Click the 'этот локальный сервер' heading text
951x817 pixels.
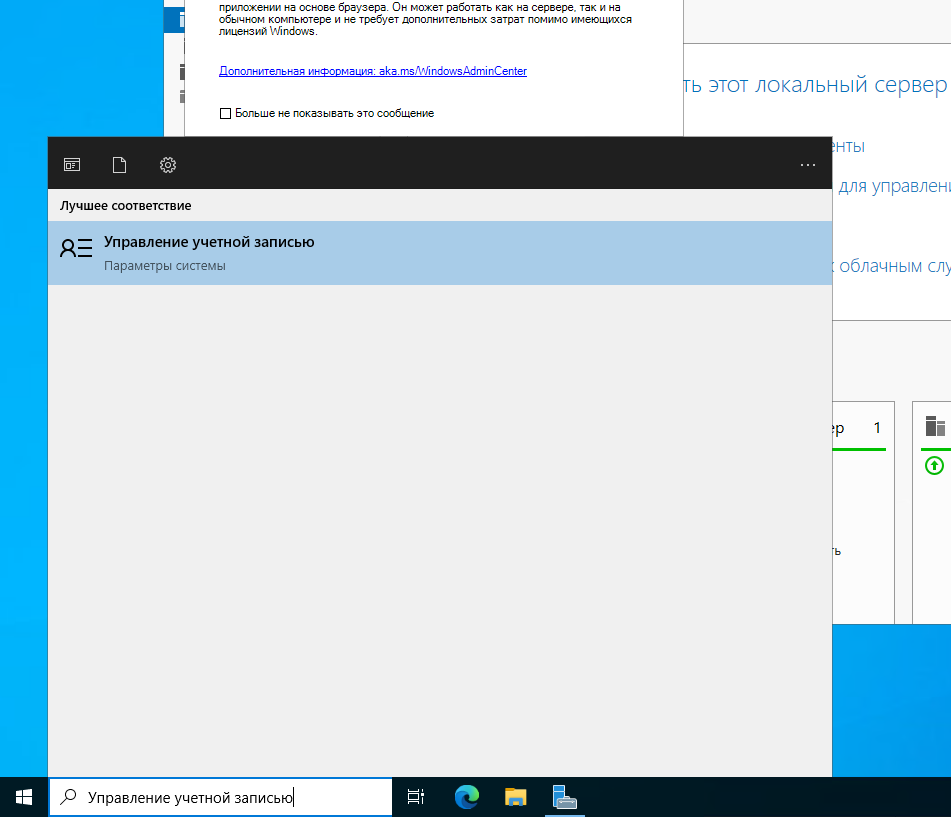[x=816, y=85]
